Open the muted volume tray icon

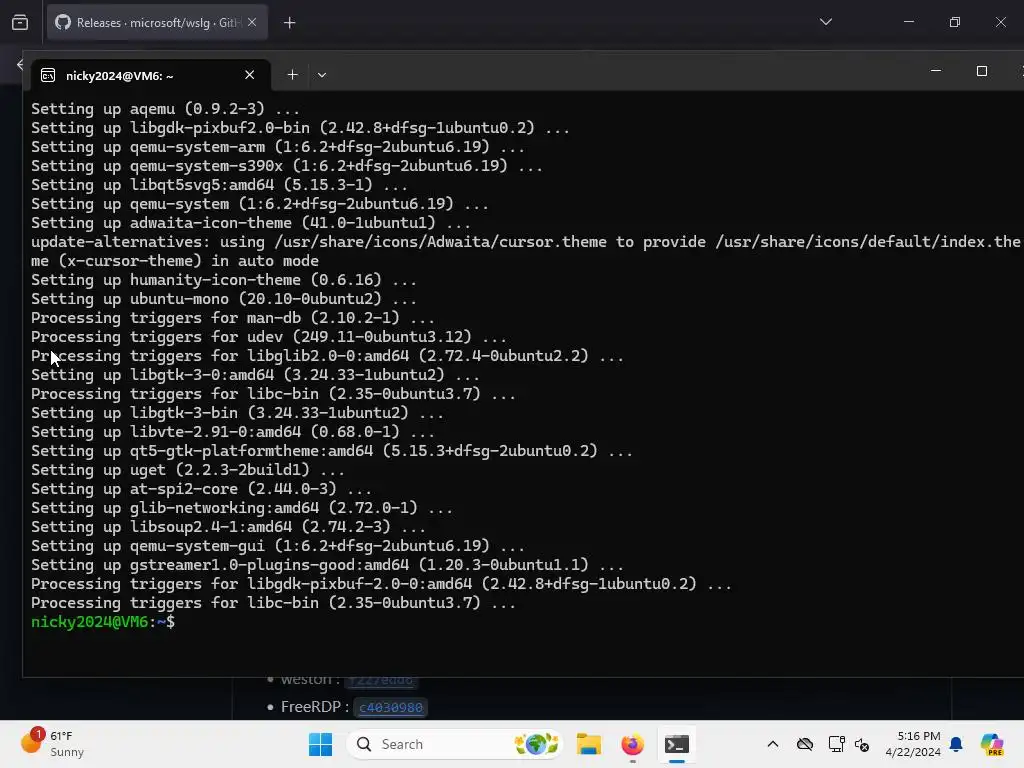862,744
